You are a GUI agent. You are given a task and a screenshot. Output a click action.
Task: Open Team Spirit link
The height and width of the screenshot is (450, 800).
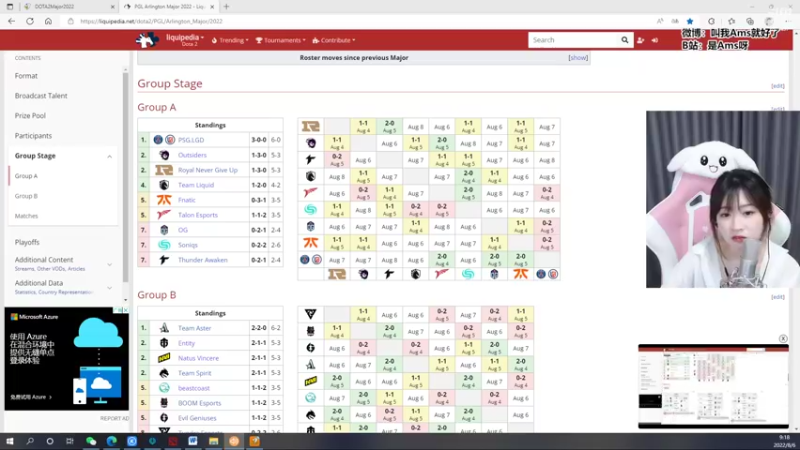pos(194,373)
